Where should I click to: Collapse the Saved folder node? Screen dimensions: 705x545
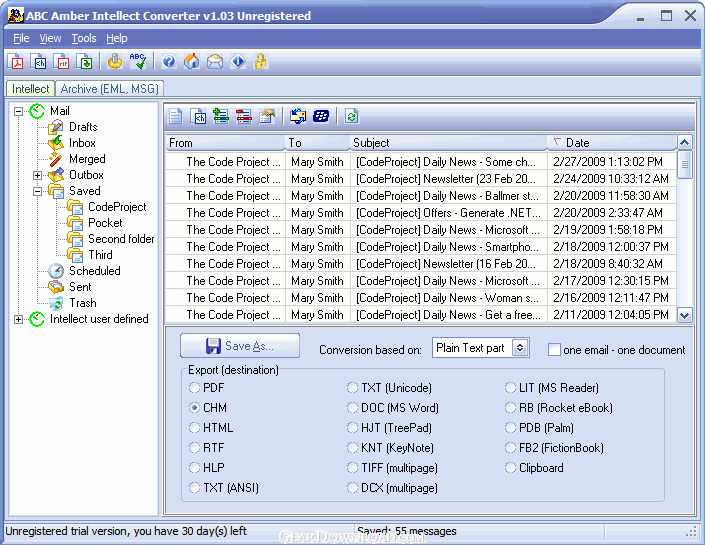pyautogui.click(x=38, y=191)
